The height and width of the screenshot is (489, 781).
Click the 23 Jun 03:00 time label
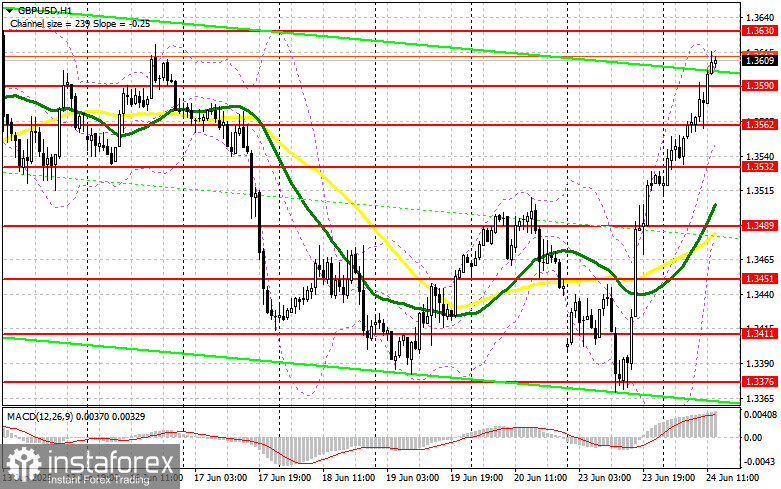[605, 478]
